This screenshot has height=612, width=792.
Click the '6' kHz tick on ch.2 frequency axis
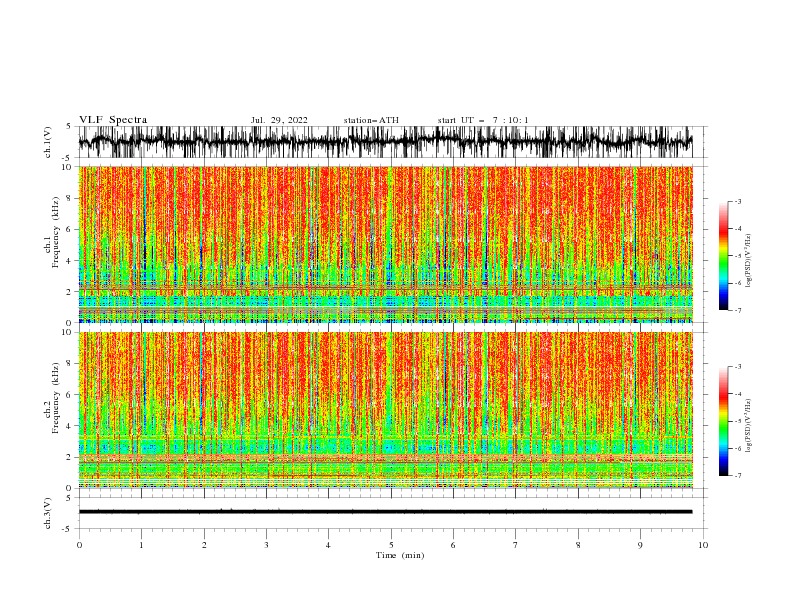click(x=69, y=395)
